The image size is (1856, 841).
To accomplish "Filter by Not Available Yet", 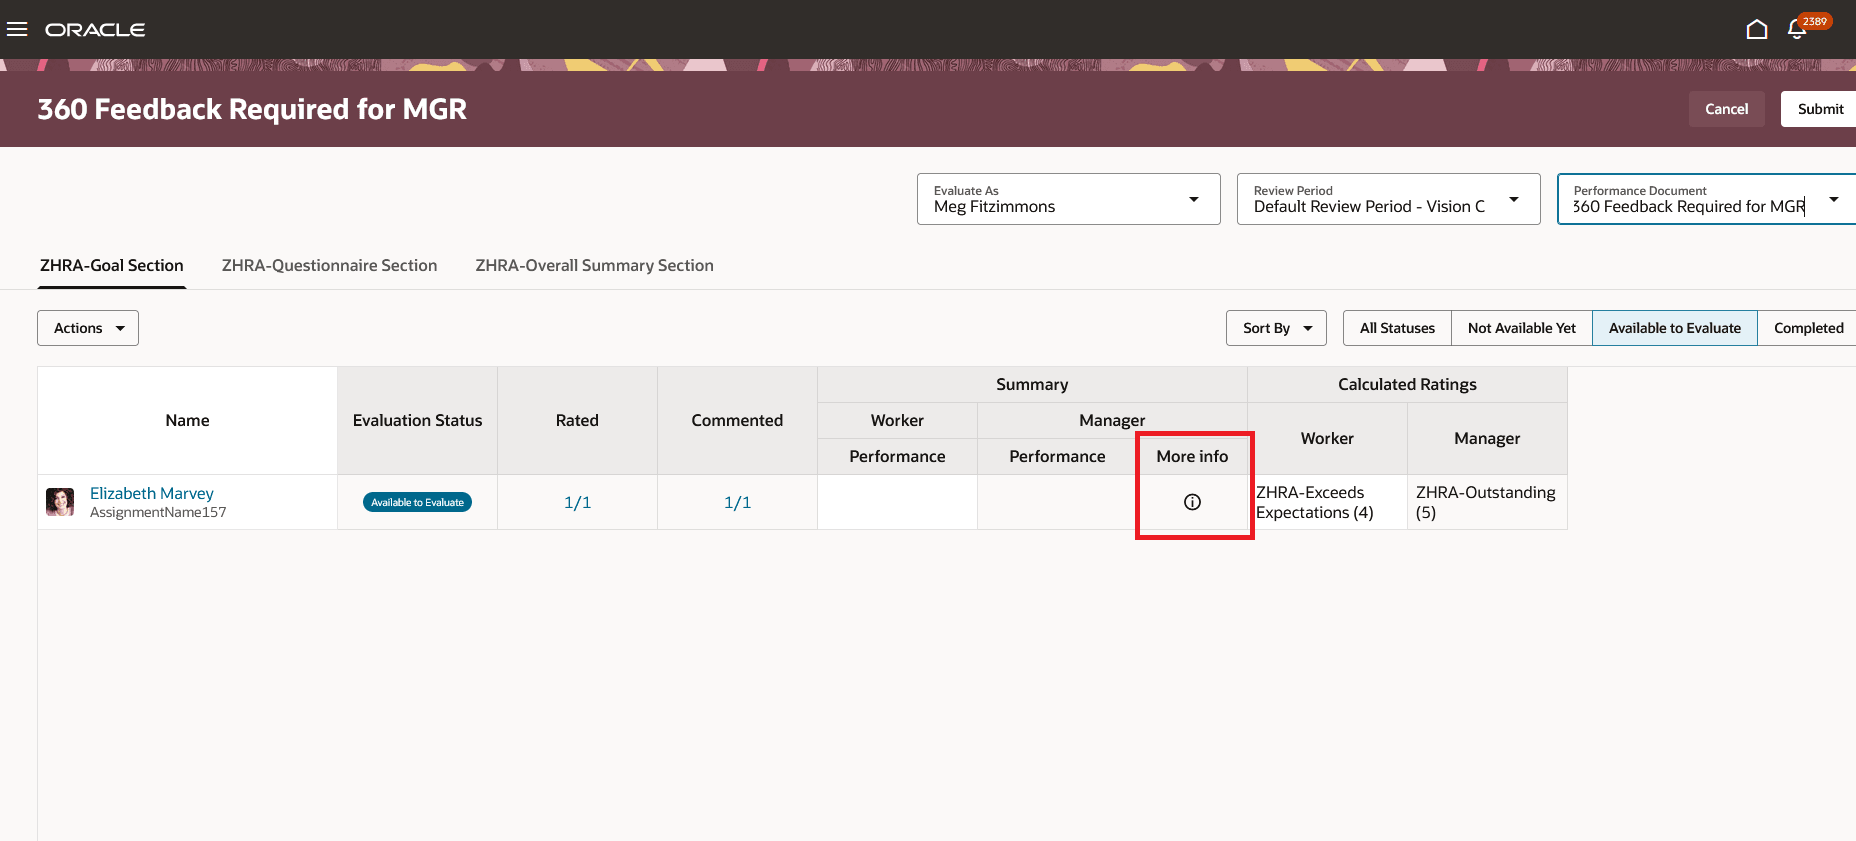I will tap(1521, 328).
